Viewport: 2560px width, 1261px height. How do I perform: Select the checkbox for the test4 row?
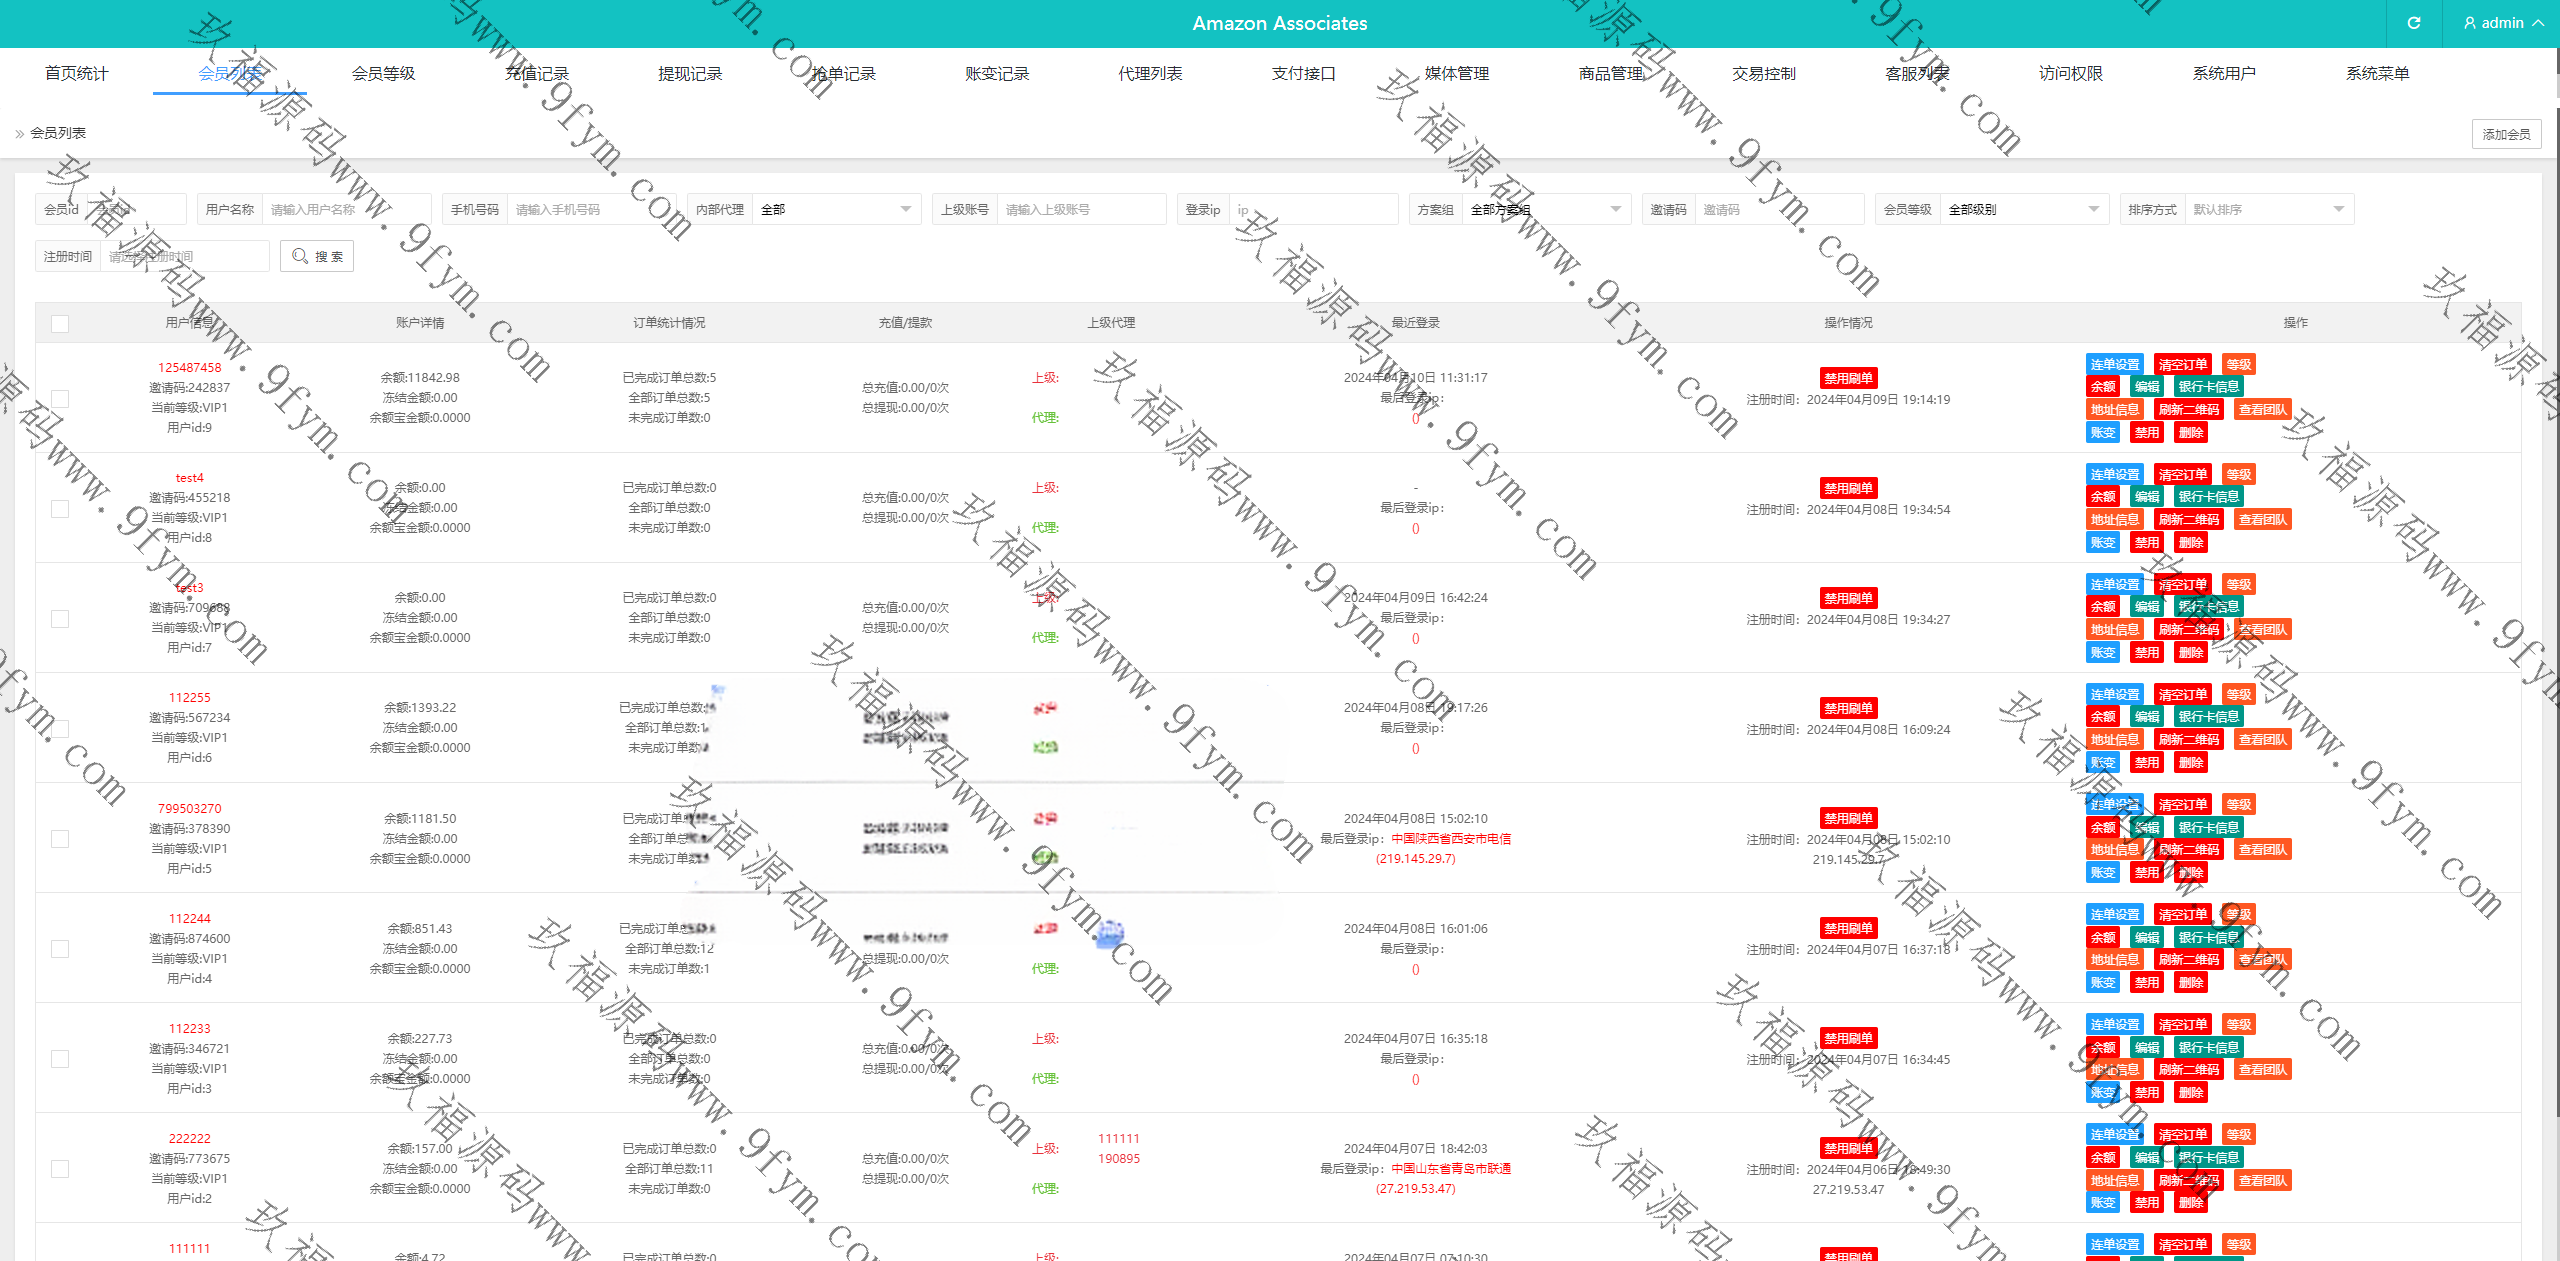pos(60,509)
